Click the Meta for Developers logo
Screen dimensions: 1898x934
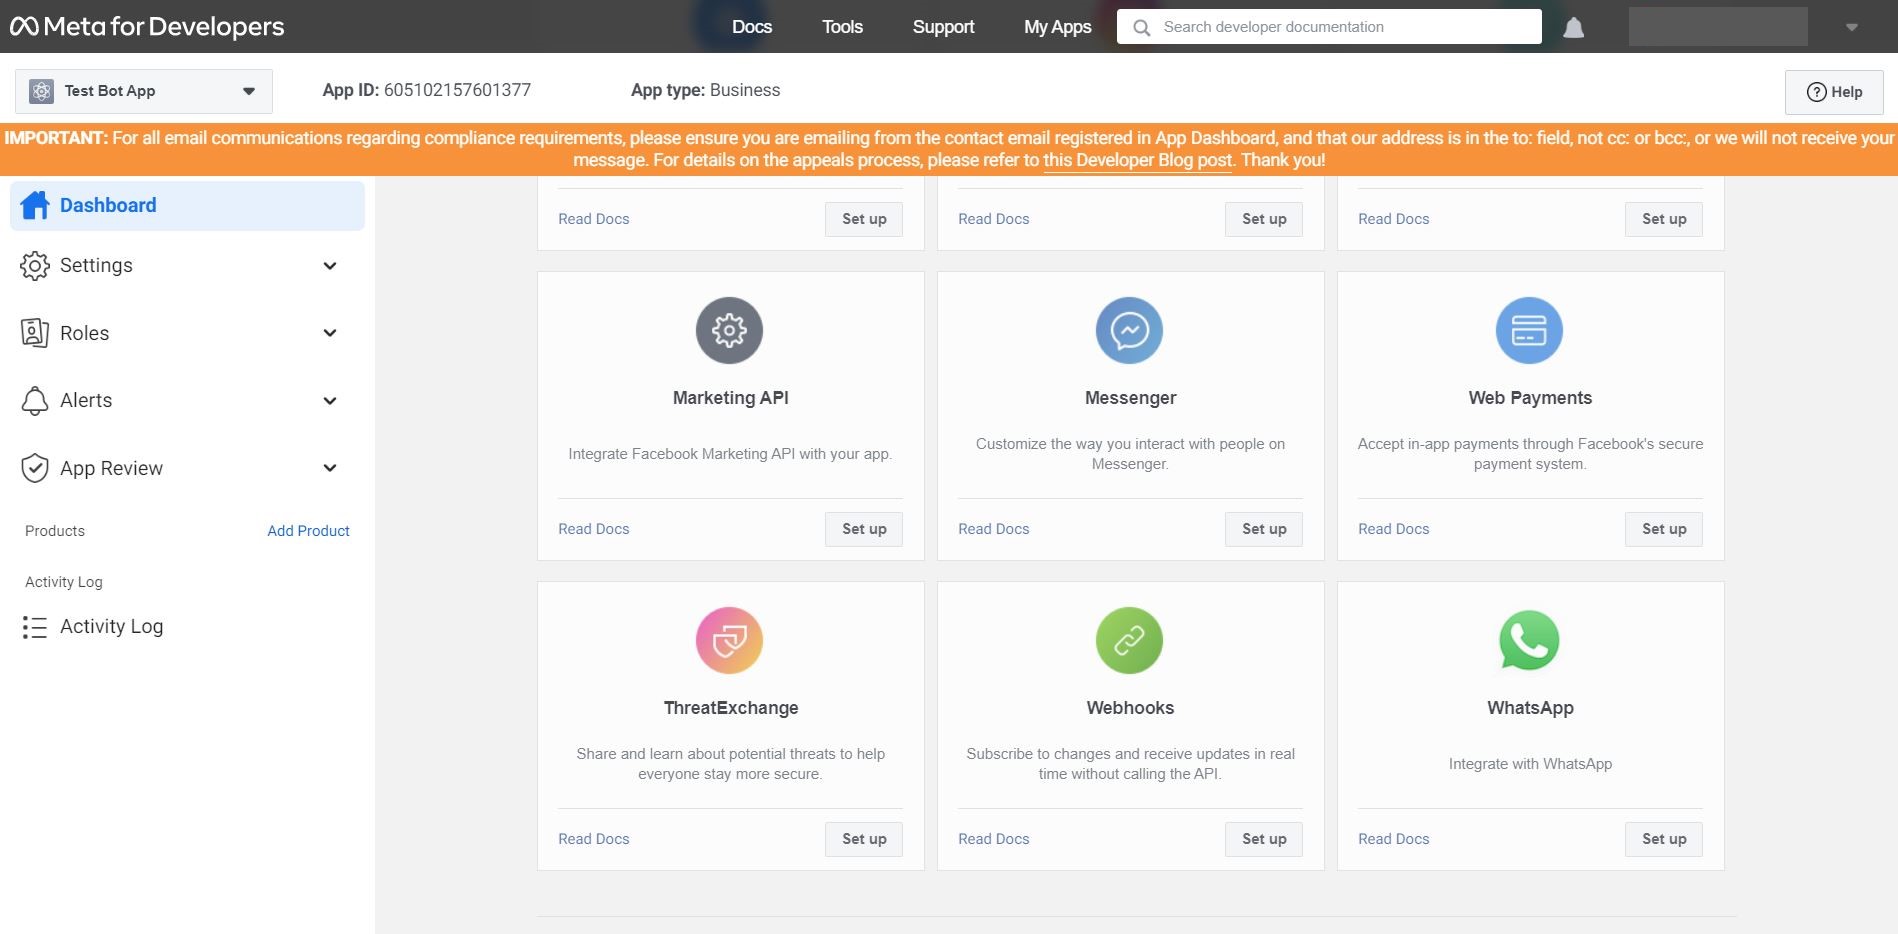pos(147,27)
